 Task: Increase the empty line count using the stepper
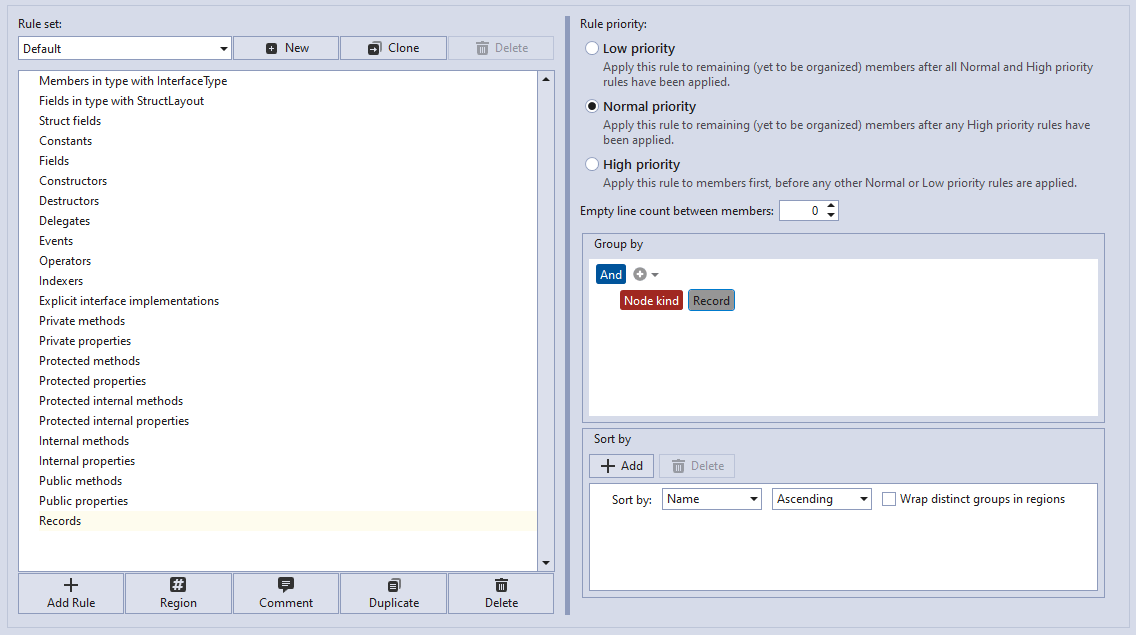tap(830, 205)
